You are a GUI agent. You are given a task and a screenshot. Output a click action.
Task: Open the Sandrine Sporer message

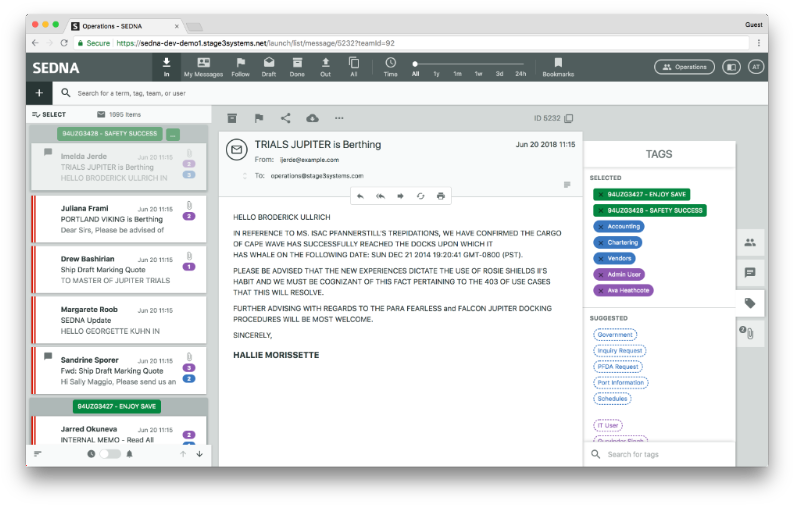click(x=119, y=371)
